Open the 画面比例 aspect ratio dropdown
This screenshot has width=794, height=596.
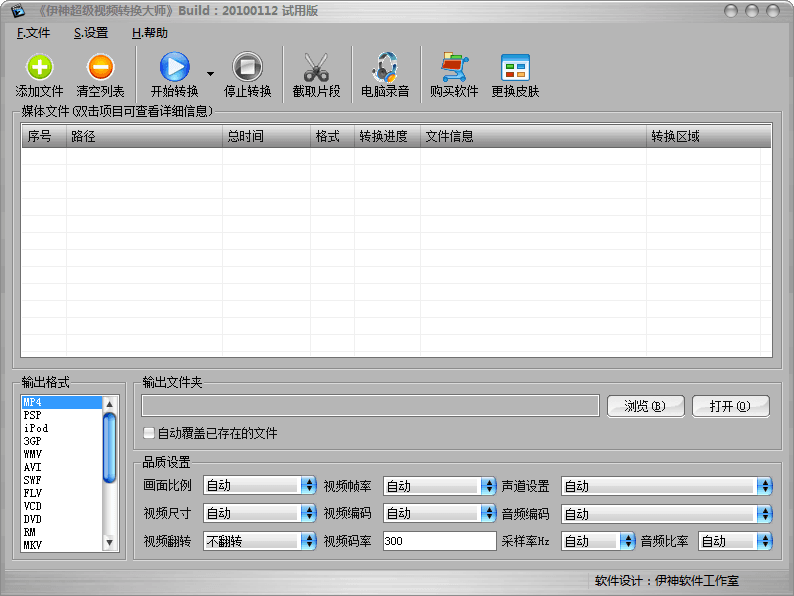pyautogui.click(x=259, y=486)
